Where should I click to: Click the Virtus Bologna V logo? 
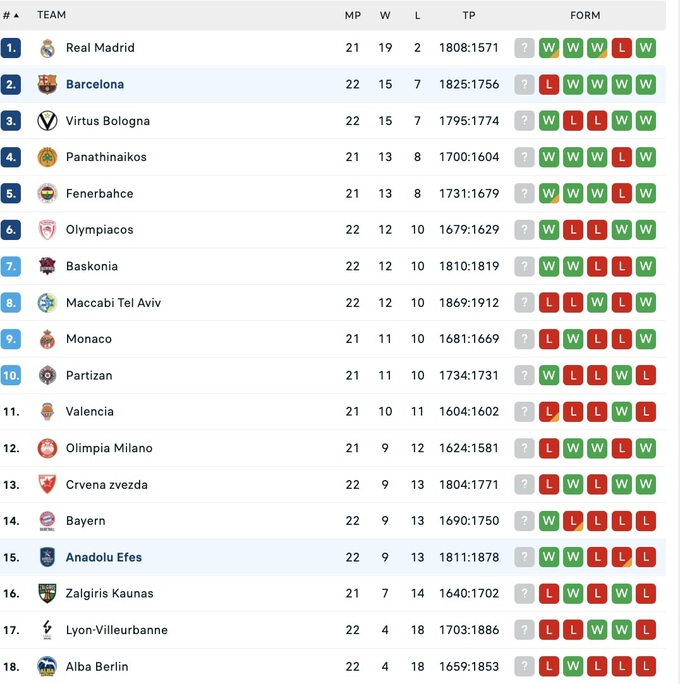(47, 121)
